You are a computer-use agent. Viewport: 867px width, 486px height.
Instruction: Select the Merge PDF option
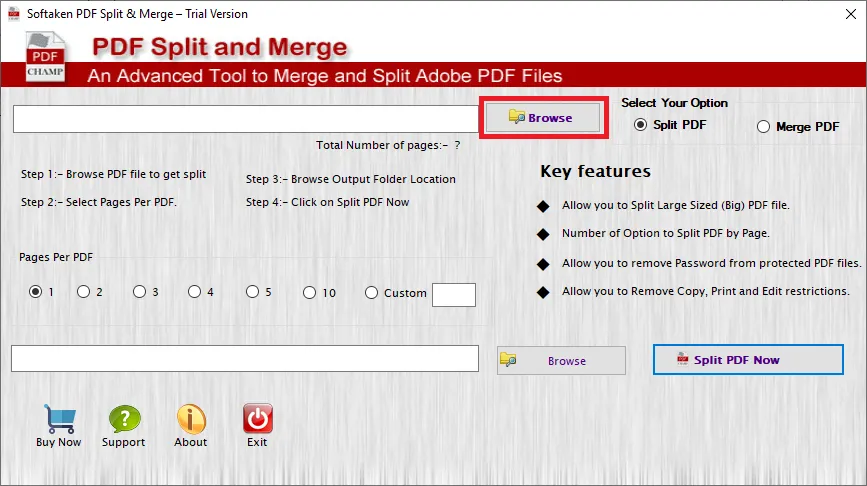763,127
